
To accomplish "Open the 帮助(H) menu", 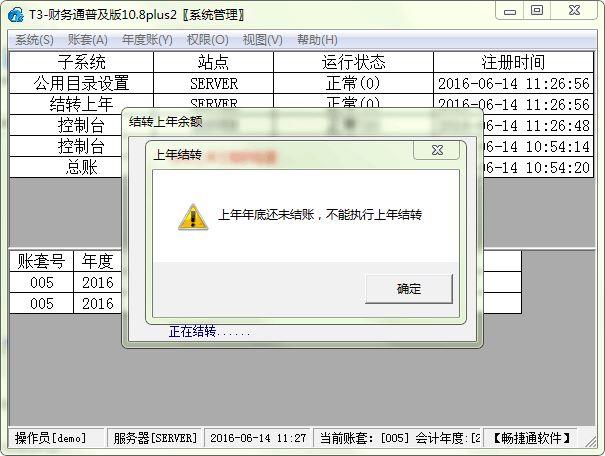I will (317, 40).
